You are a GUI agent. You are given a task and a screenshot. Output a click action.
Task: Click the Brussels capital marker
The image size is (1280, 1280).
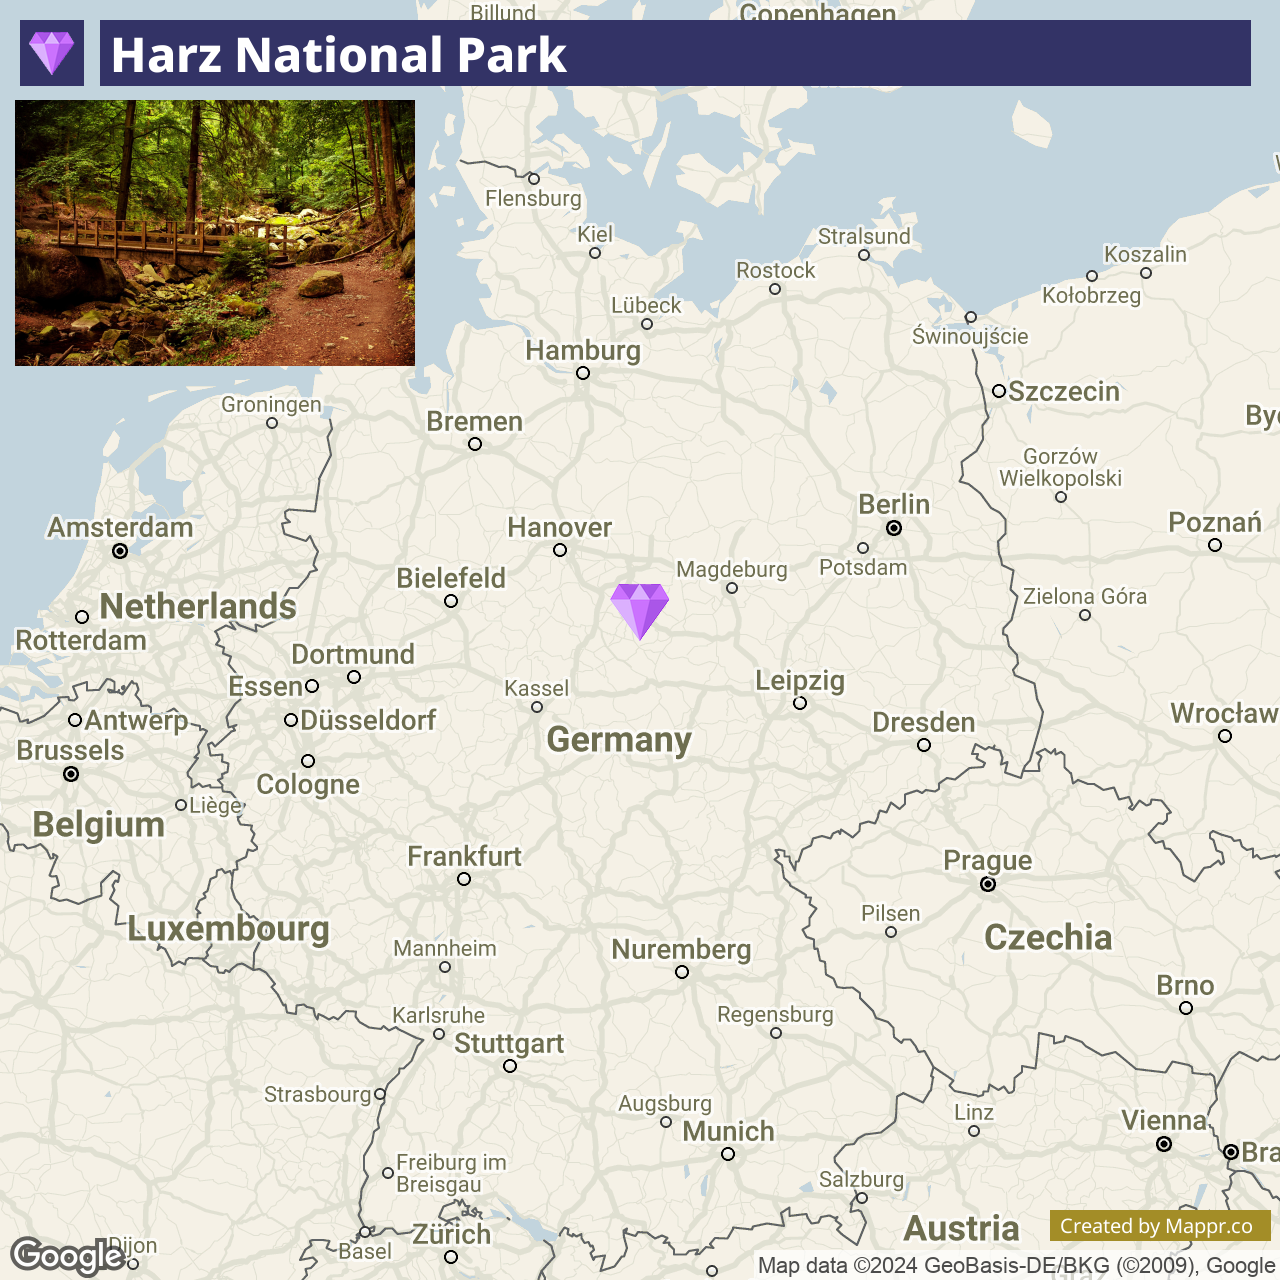[x=71, y=774]
